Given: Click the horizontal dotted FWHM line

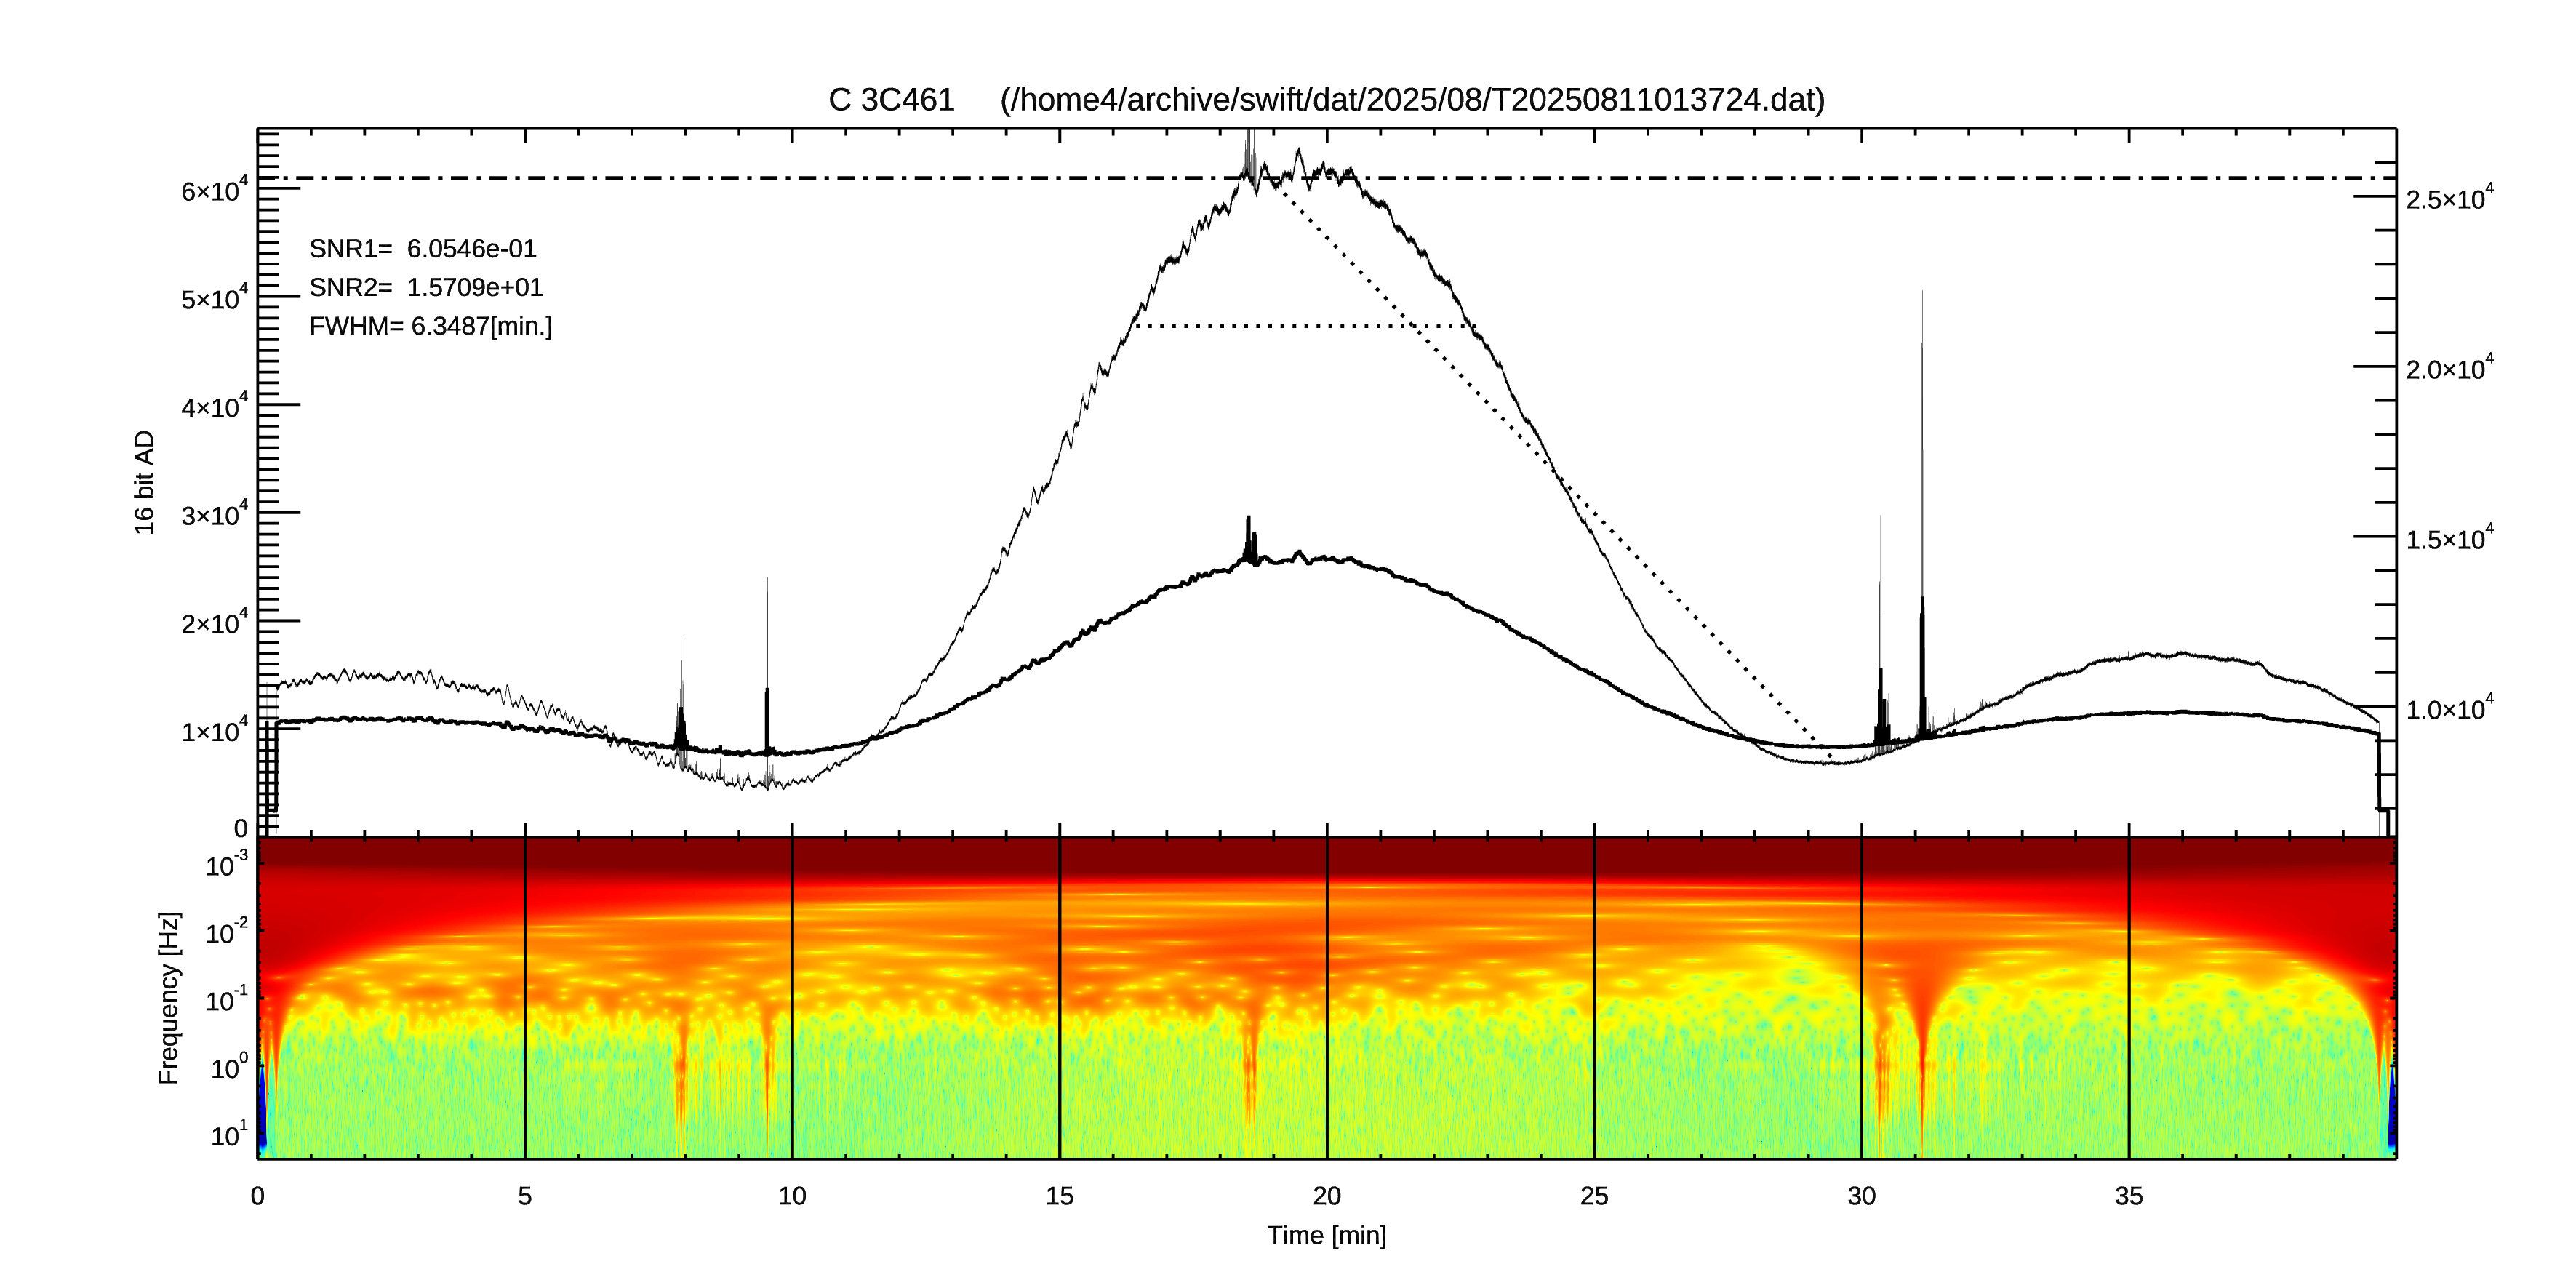Looking at the screenshot, I should pos(1304,326).
